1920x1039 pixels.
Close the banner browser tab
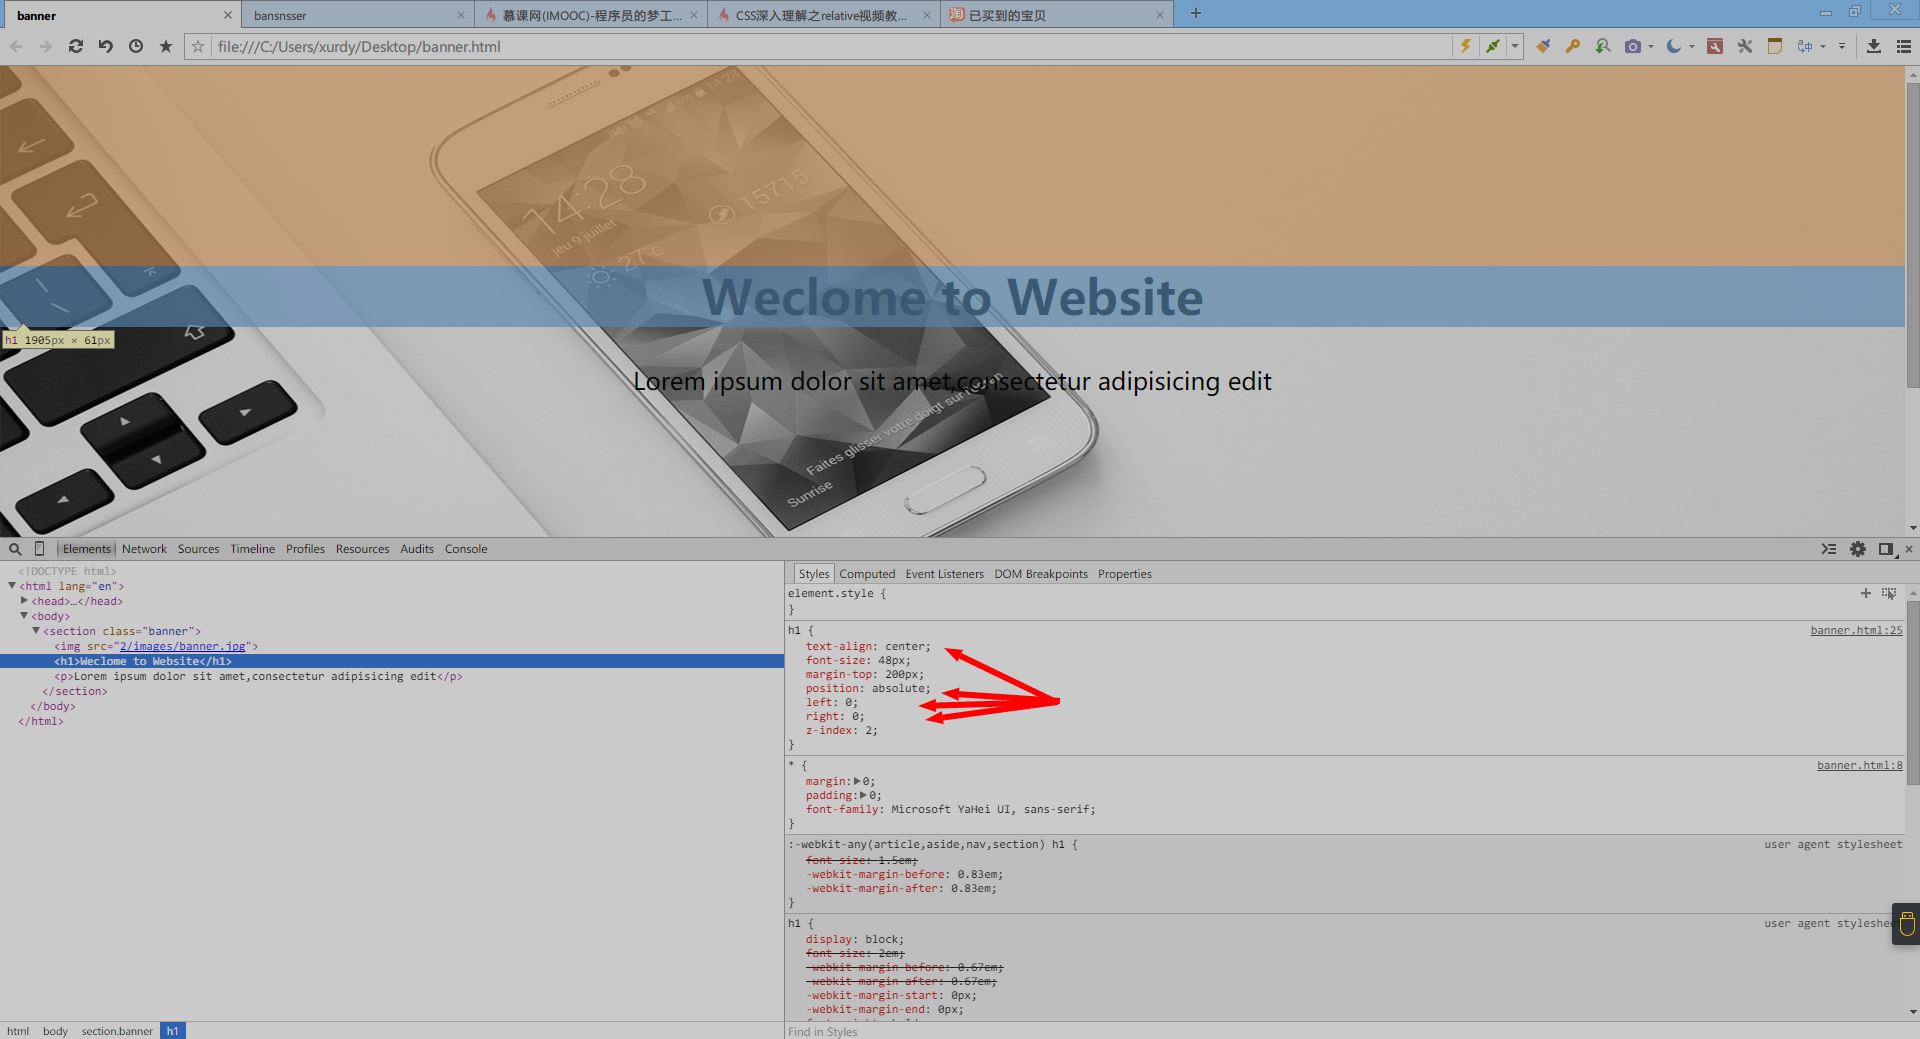(227, 15)
